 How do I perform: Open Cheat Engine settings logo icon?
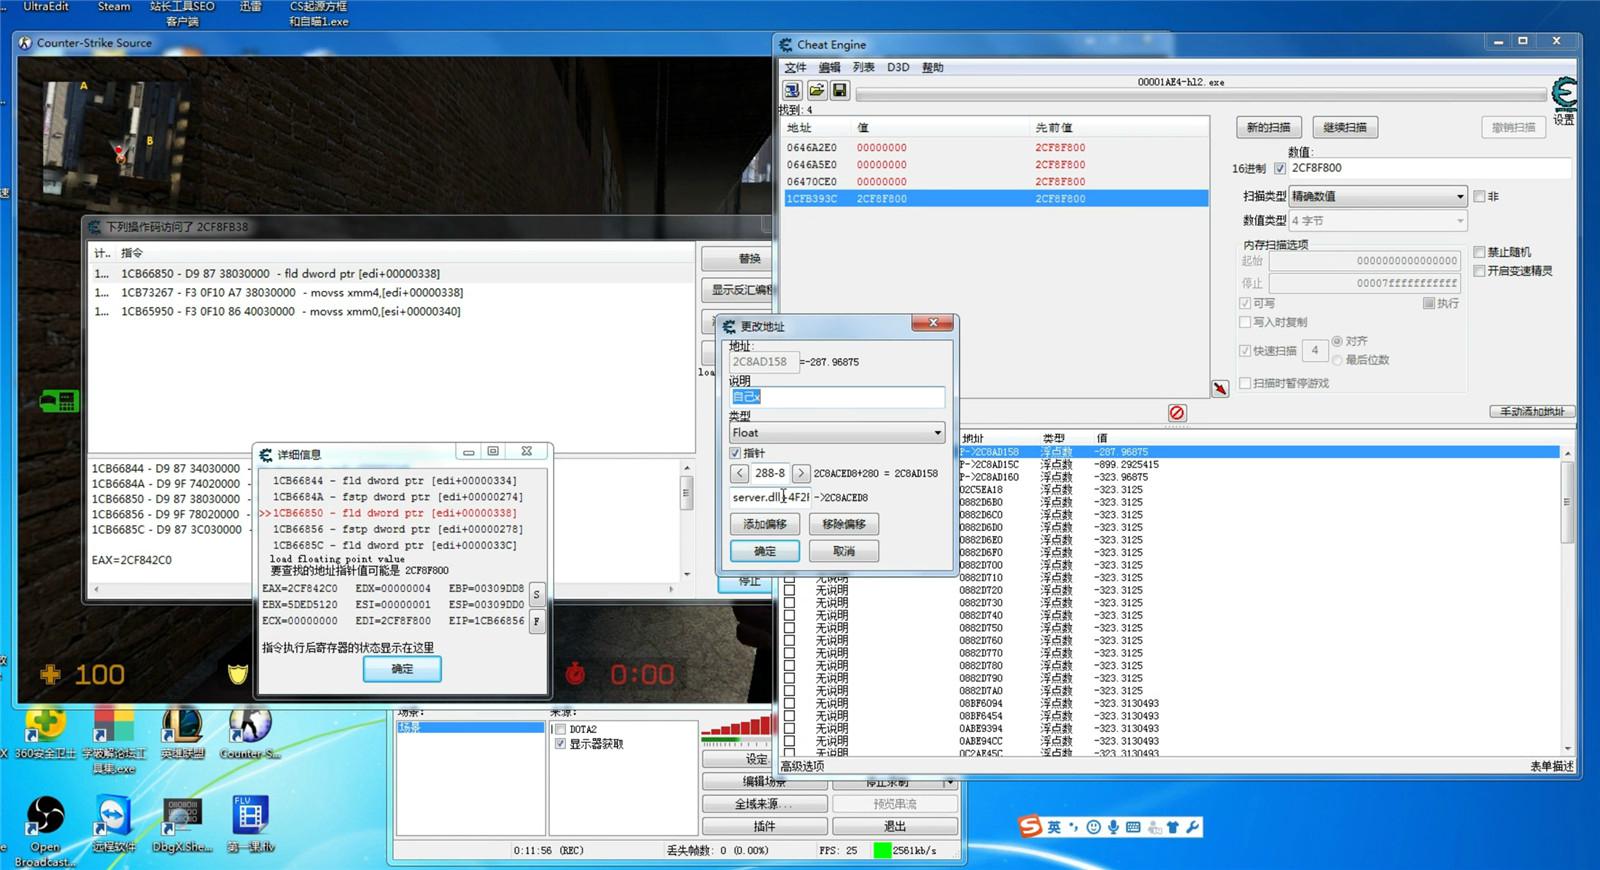1563,94
